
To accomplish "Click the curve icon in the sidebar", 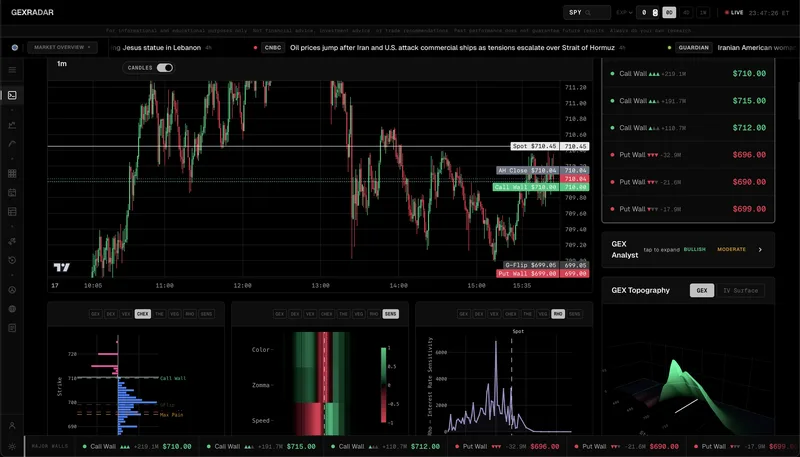I will [12, 144].
